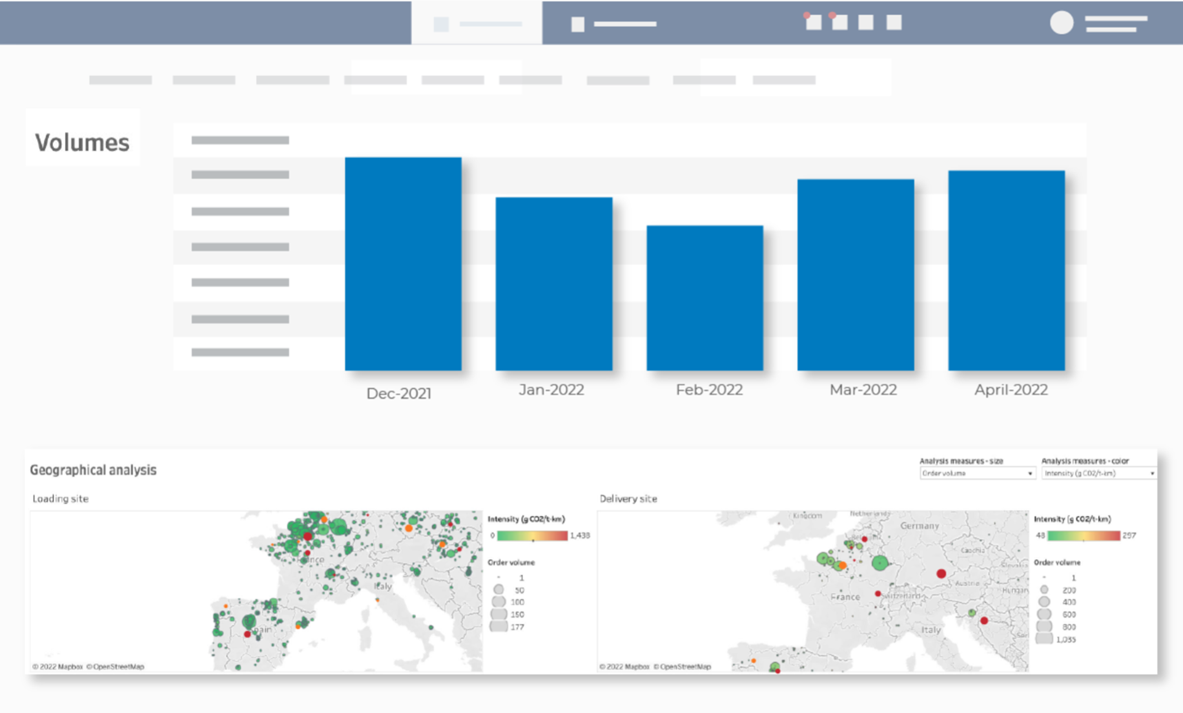This screenshot has width=1183, height=713.
Task: Click the "Feb-2022" axis label
Action: pyautogui.click(x=709, y=389)
